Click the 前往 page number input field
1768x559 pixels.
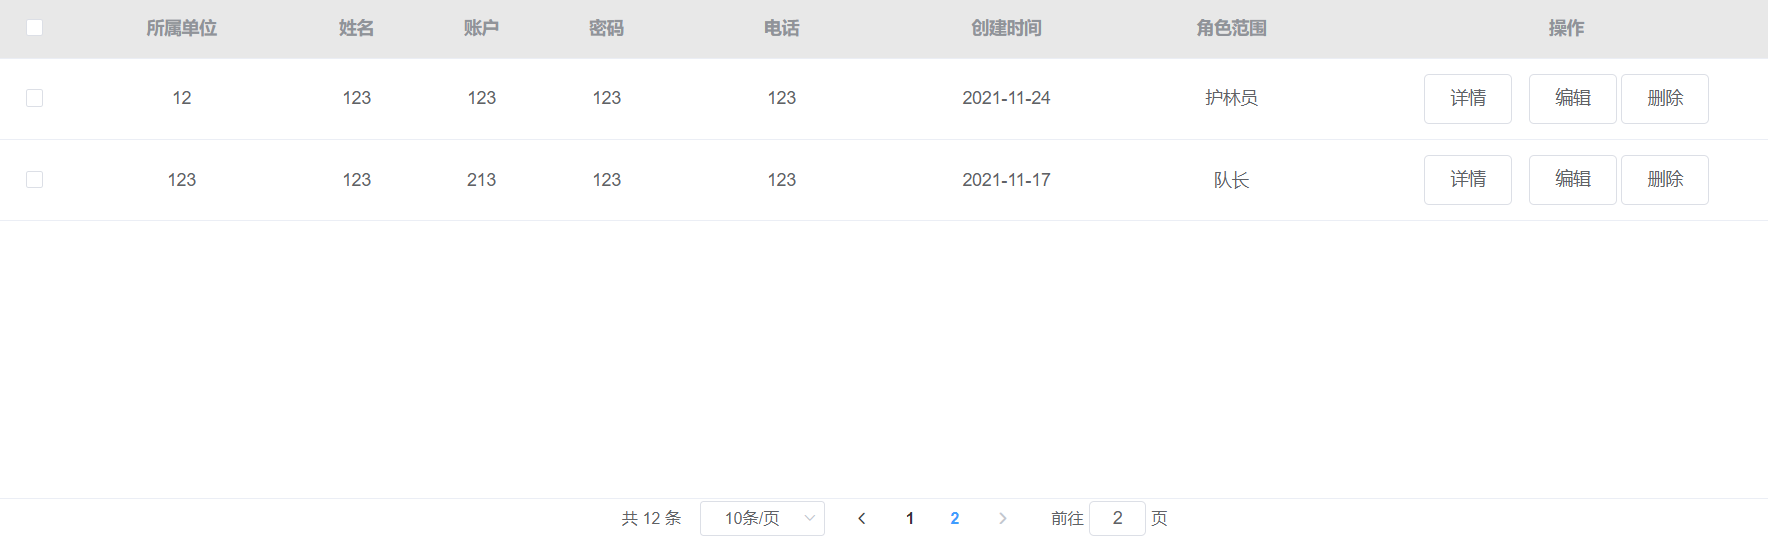click(x=1117, y=518)
